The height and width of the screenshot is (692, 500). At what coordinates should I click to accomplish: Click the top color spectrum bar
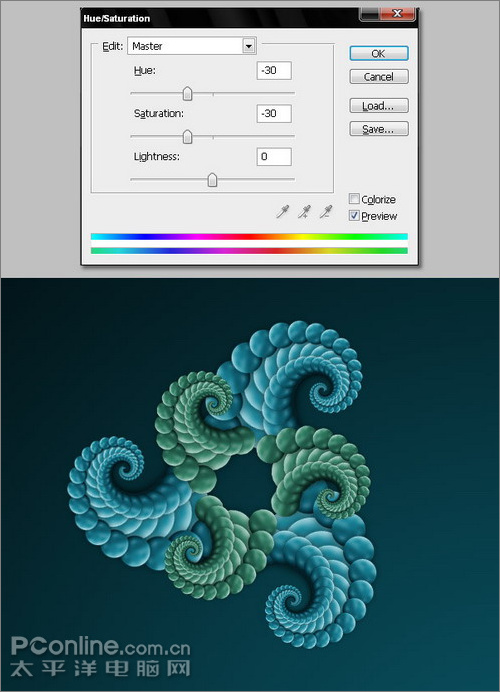tap(249, 237)
